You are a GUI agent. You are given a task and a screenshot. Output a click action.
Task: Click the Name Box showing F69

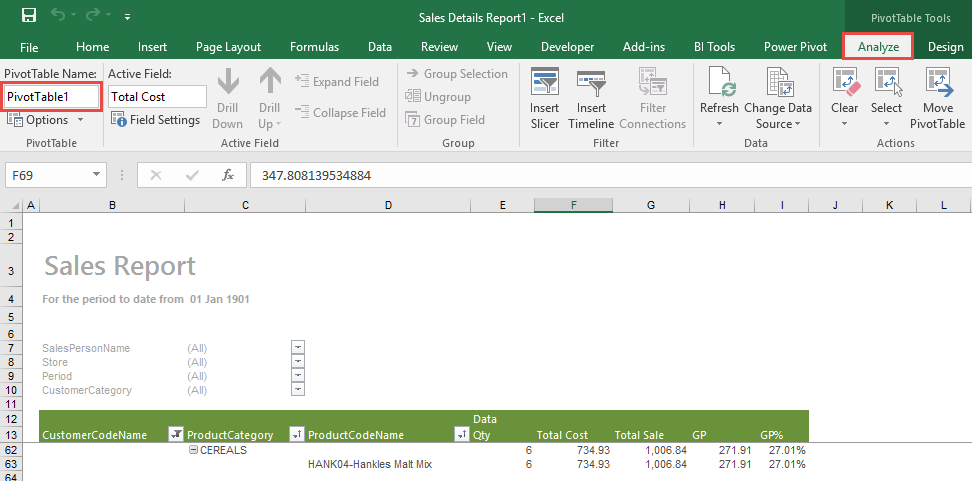47,175
